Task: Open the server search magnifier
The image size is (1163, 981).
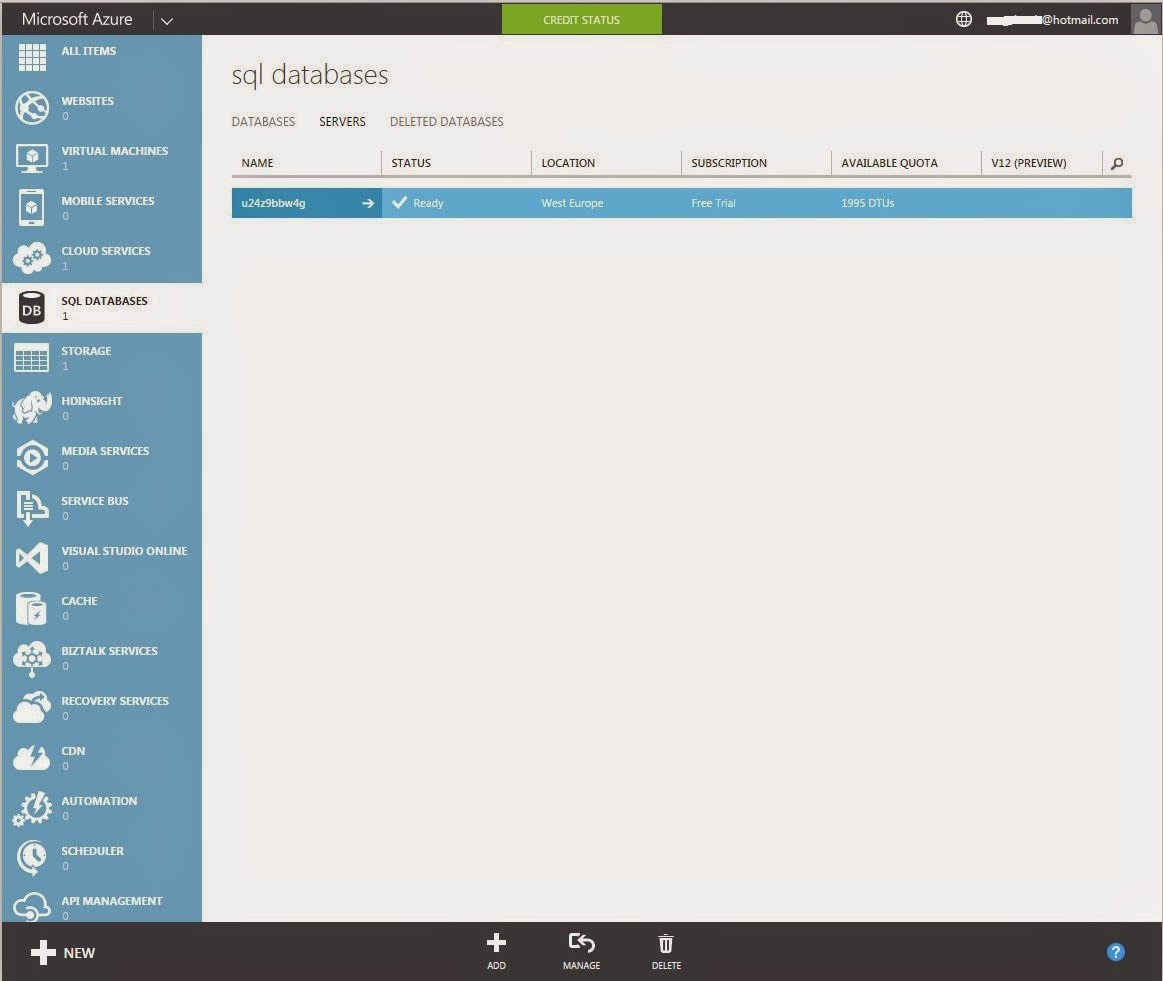Action: click(1116, 163)
